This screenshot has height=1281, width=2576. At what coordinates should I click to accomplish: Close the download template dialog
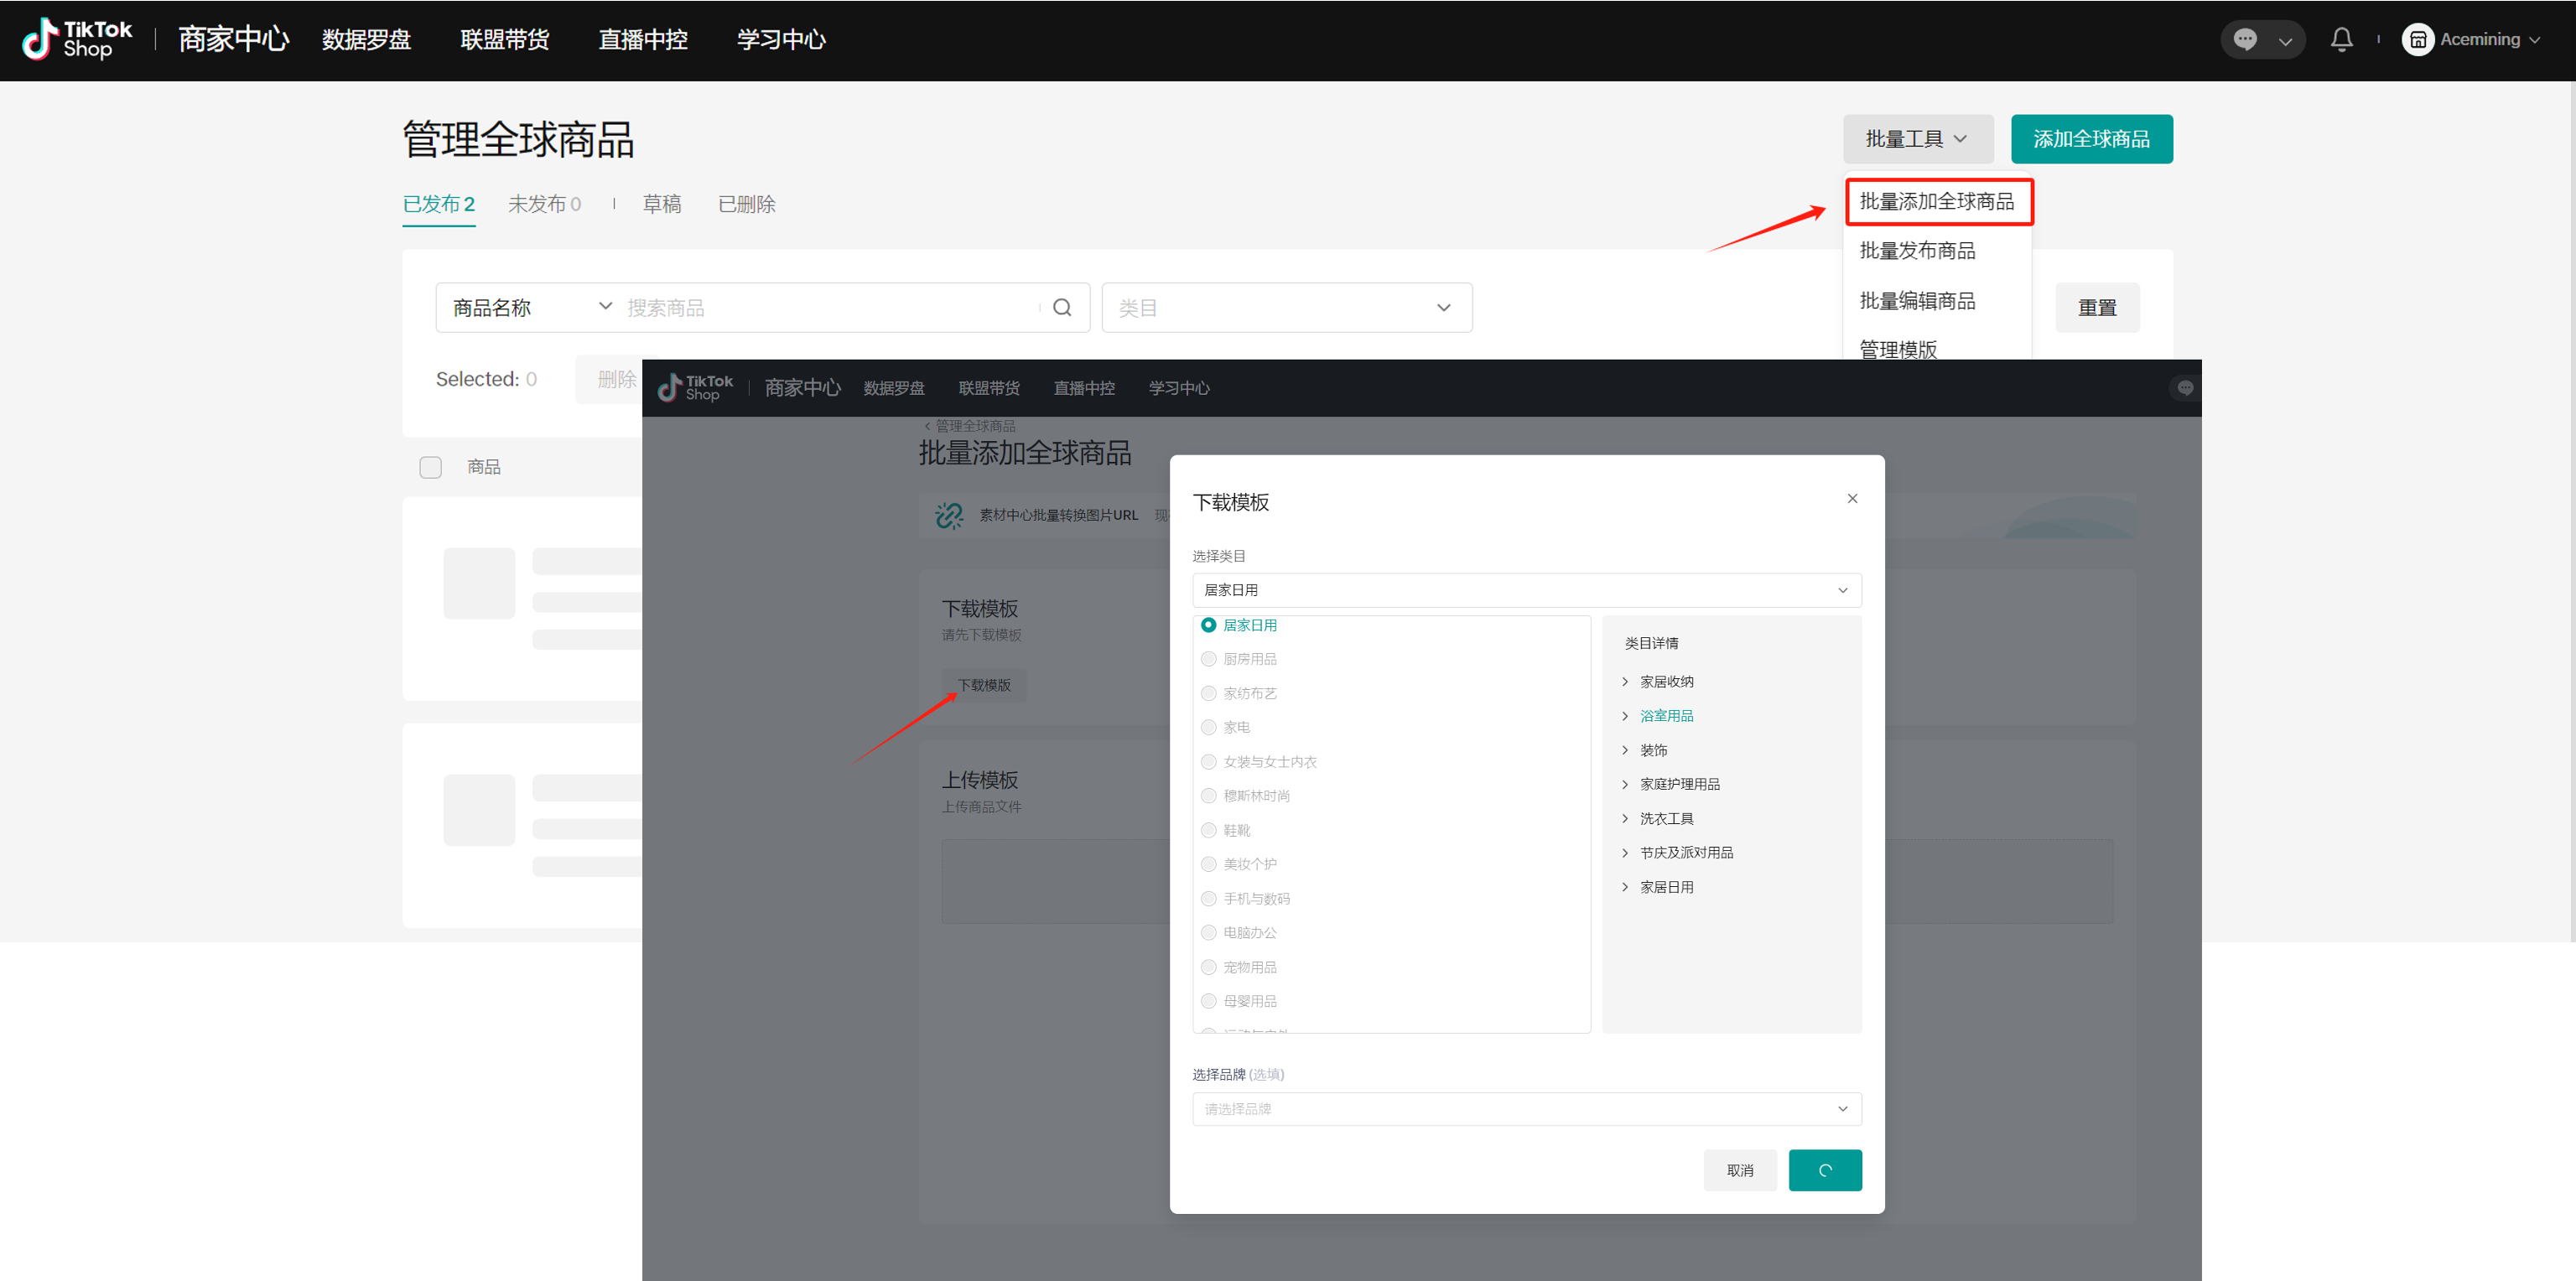tap(1852, 498)
